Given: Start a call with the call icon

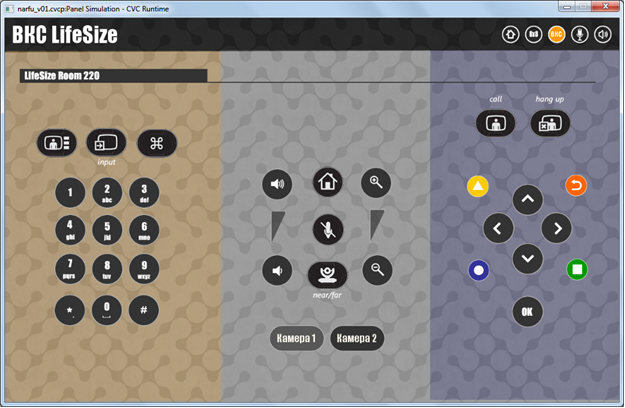Looking at the screenshot, I should pyautogui.click(x=495, y=123).
